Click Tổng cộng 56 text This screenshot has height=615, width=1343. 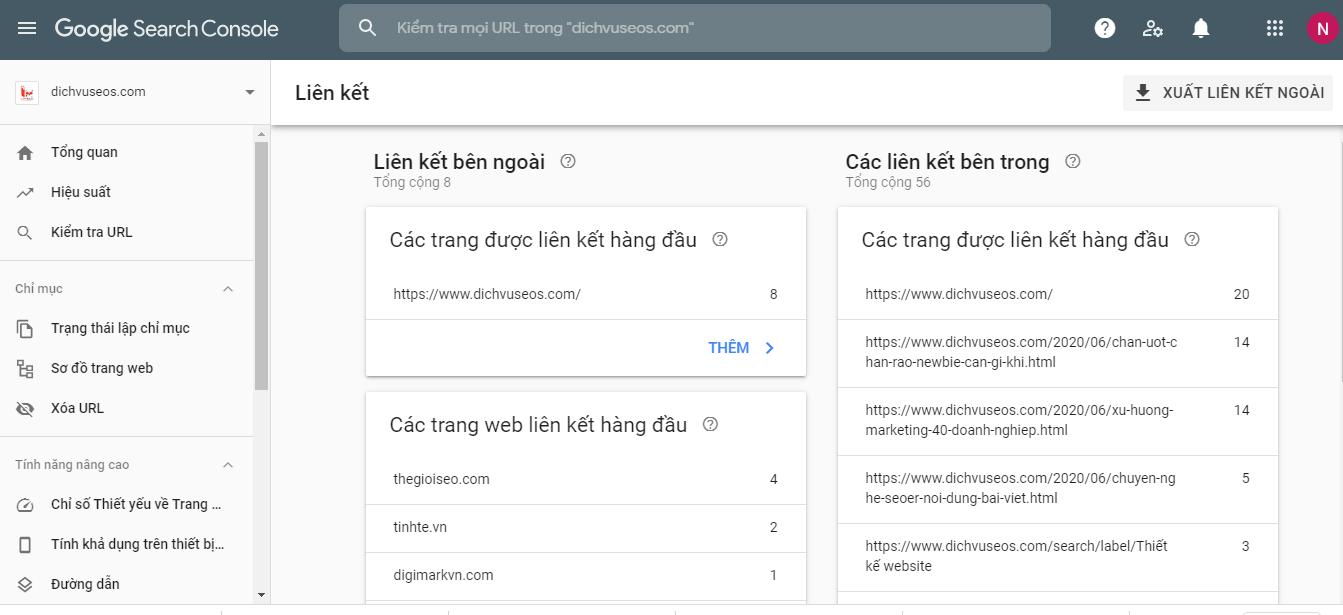click(x=888, y=183)
